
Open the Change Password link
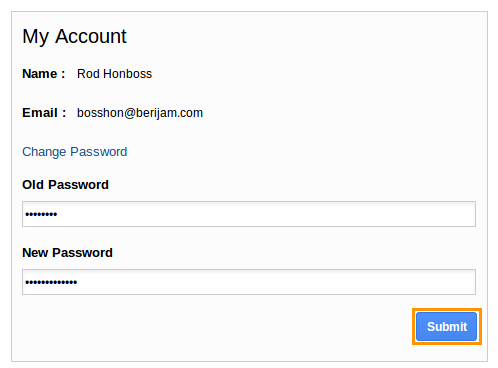pyautogui.click(x=75, y=152)
